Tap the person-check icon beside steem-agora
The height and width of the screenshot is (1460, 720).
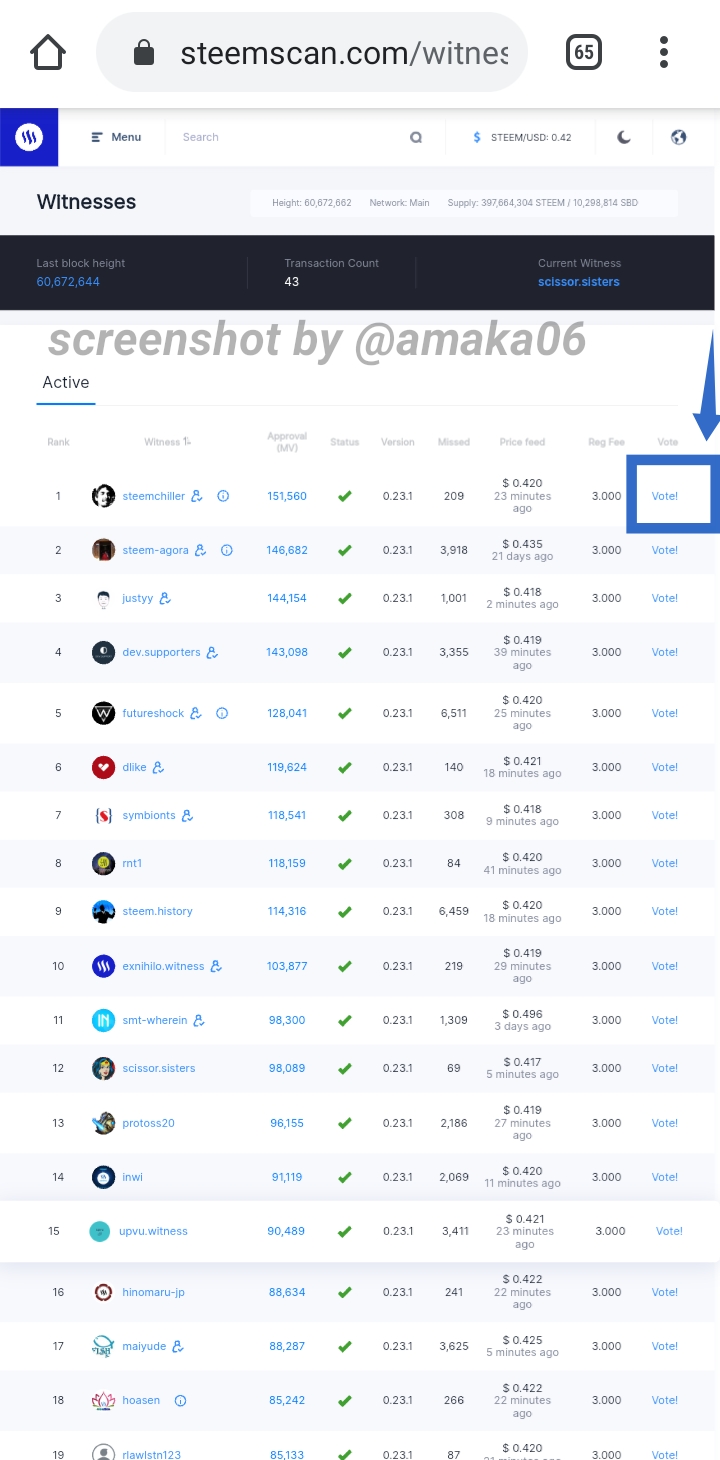coord(201,550)
